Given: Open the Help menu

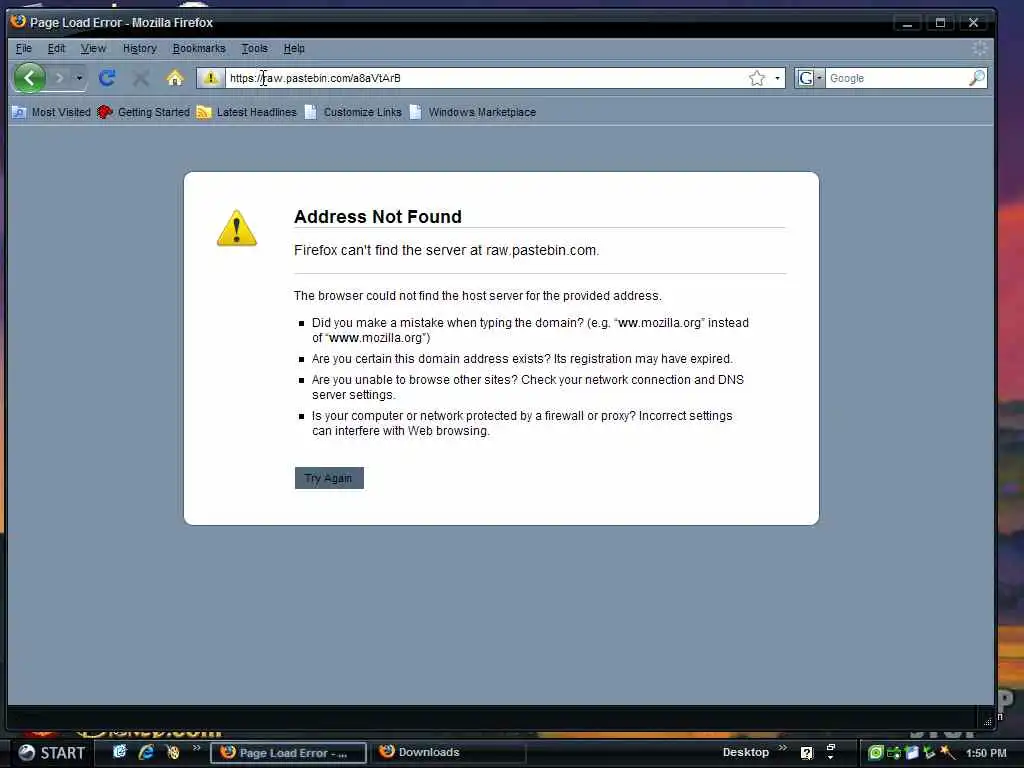Looking at the screenshot, I should pos(294,48).
